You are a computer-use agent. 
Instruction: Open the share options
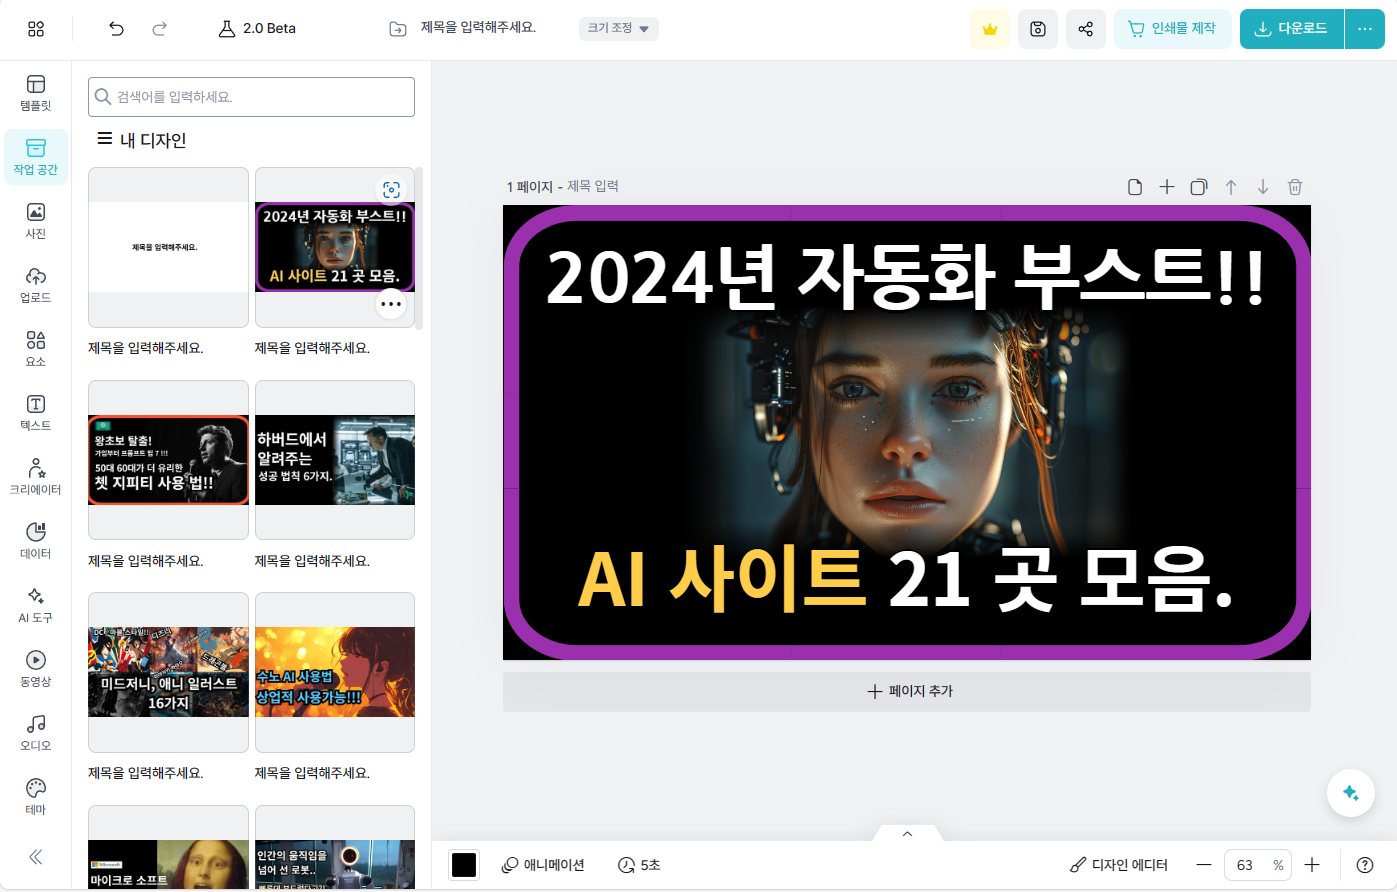[x=1086, y=29]
